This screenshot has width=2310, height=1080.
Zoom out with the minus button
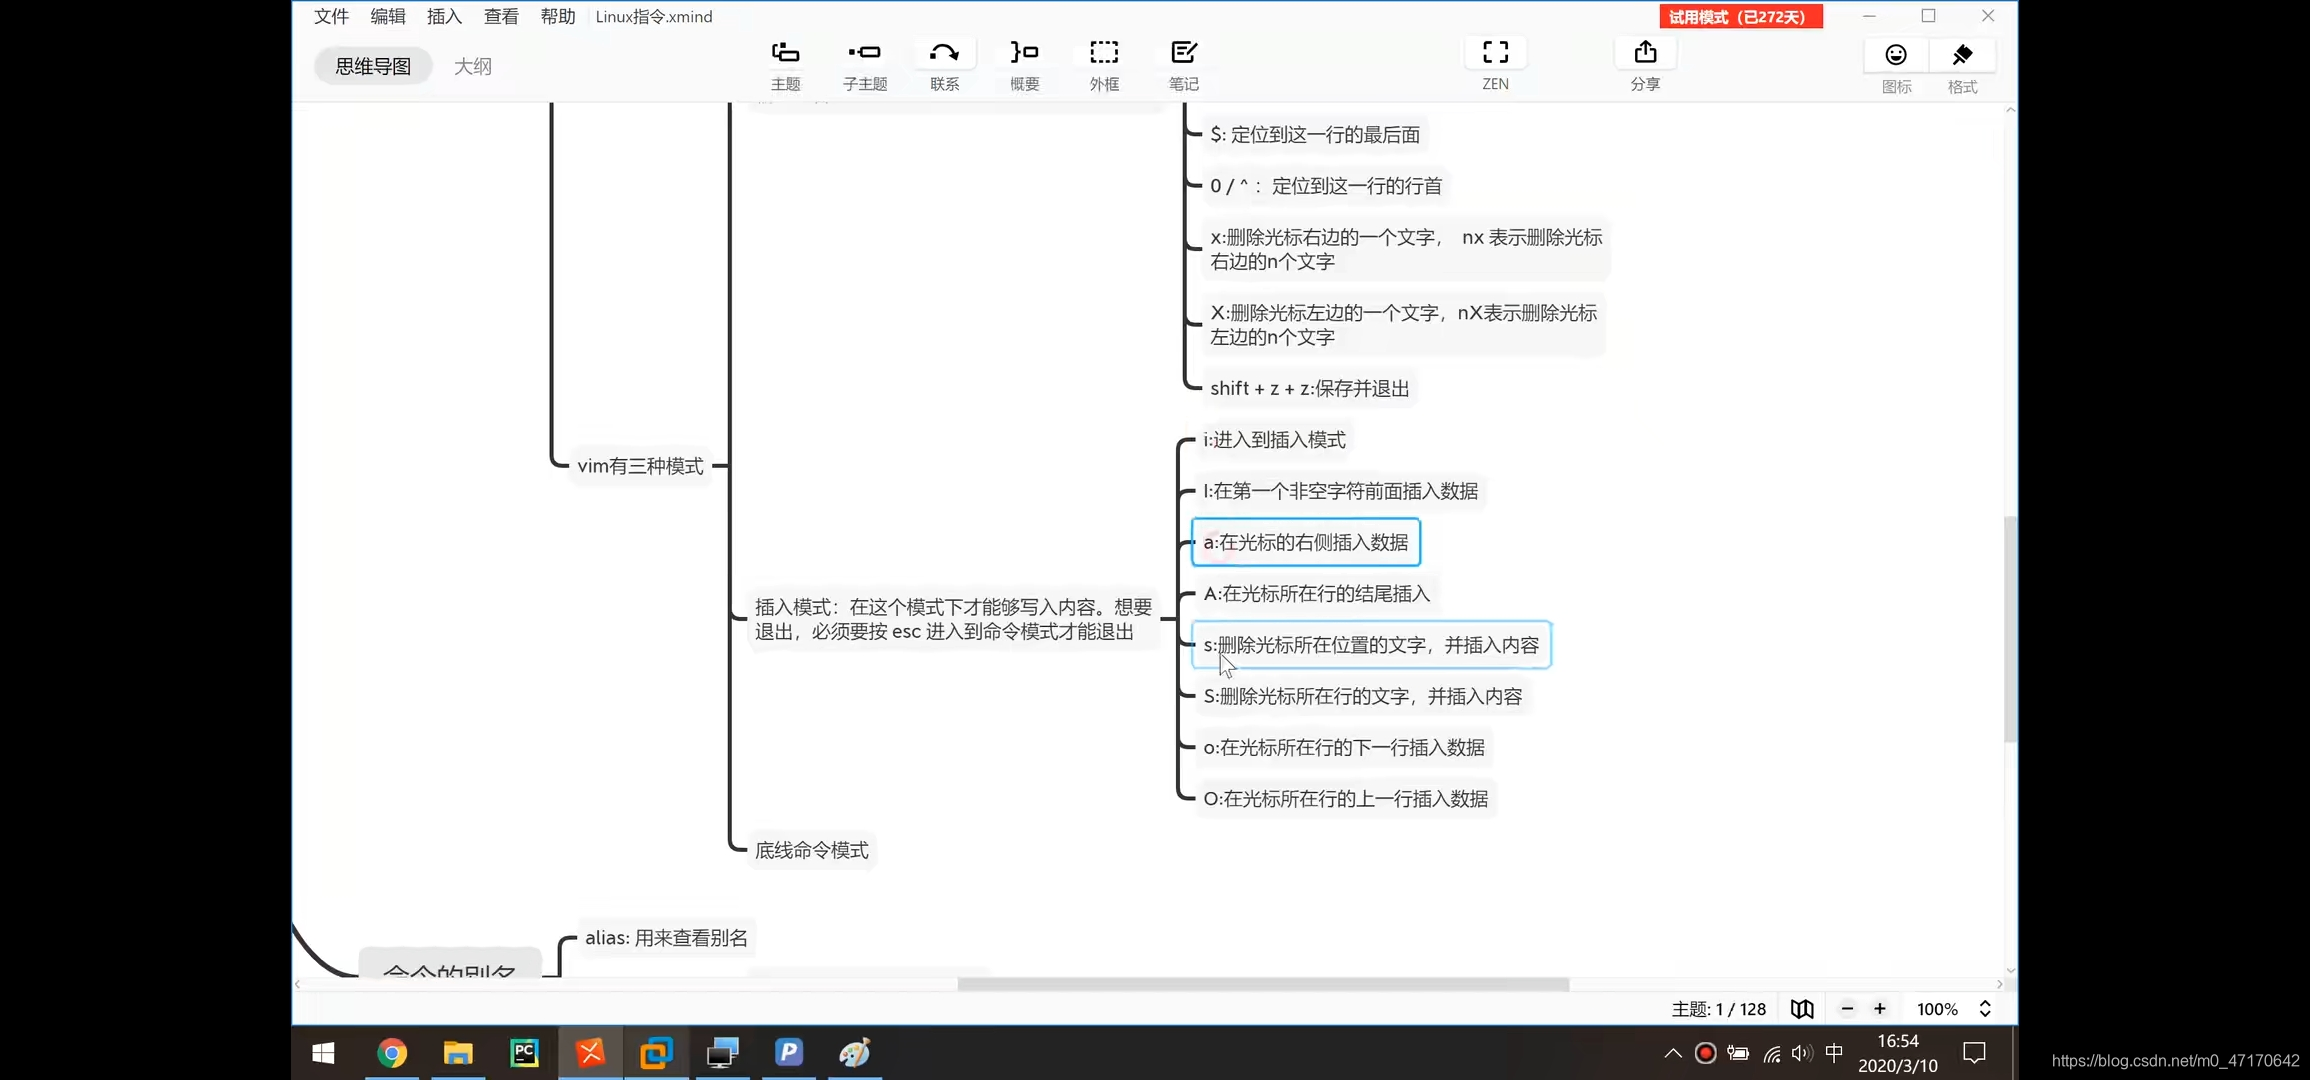[1847, 1009]
